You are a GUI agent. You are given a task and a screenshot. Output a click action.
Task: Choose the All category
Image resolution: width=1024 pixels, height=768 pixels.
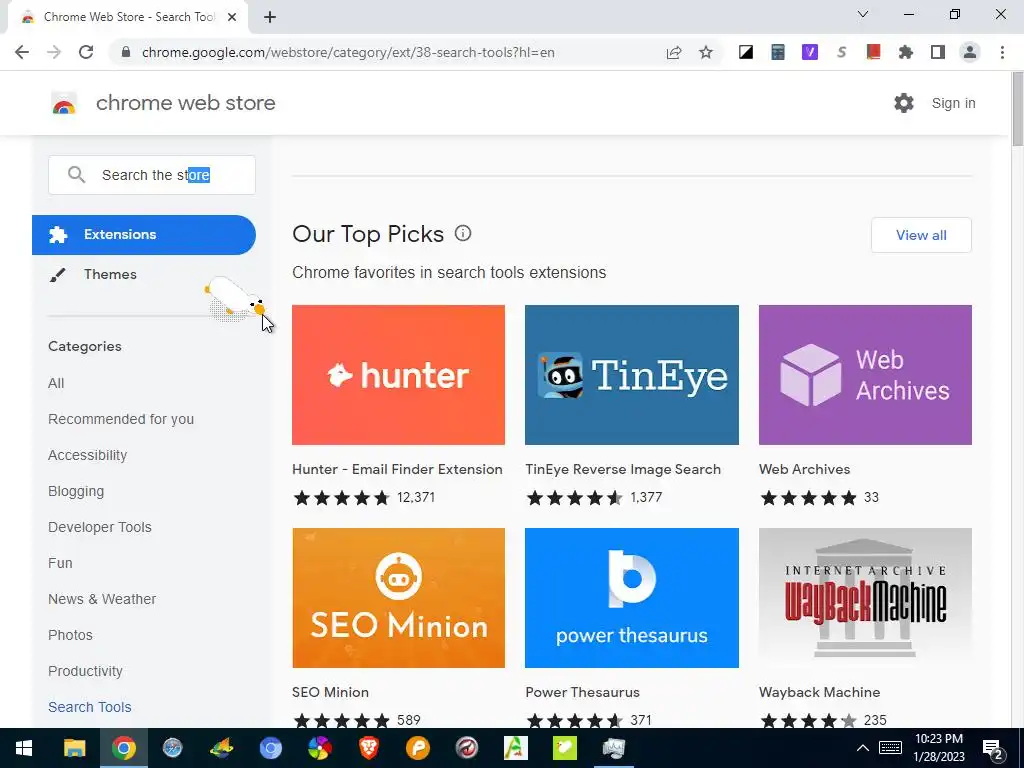coord(56,383)
